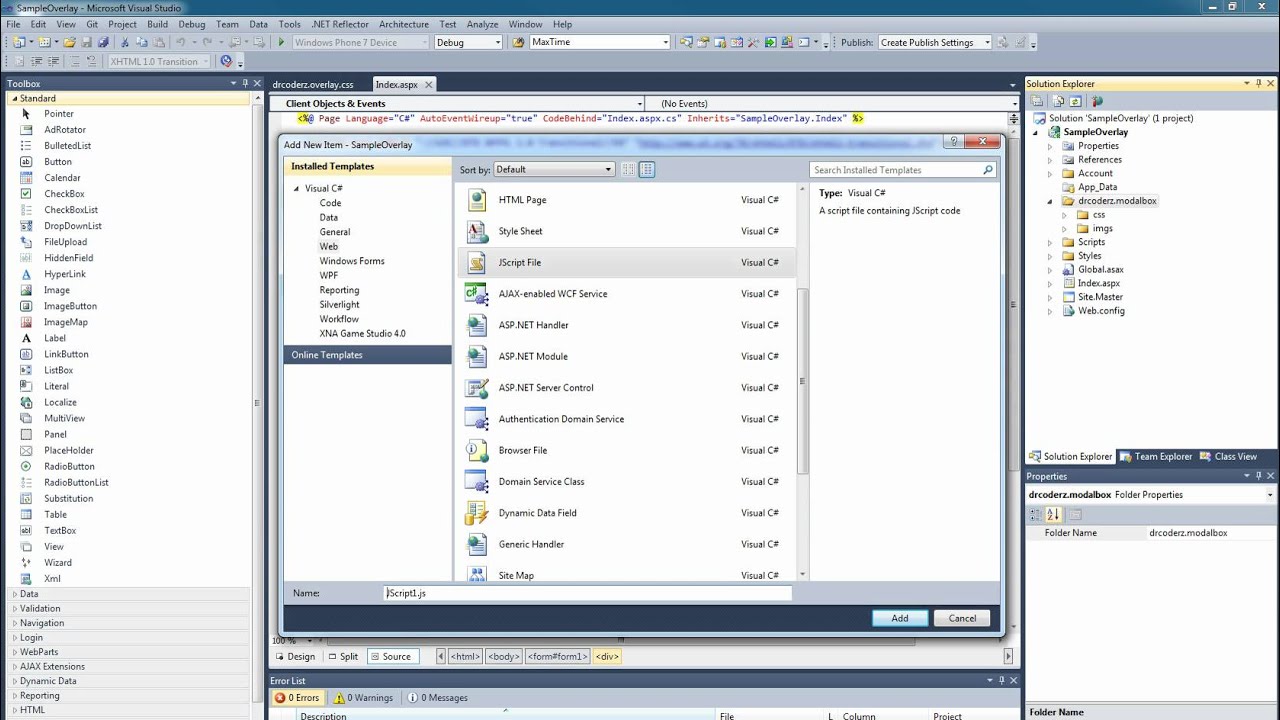
Task: Switch to the drcoderz.overlay.css tab
Action: (x=313, y=85)
